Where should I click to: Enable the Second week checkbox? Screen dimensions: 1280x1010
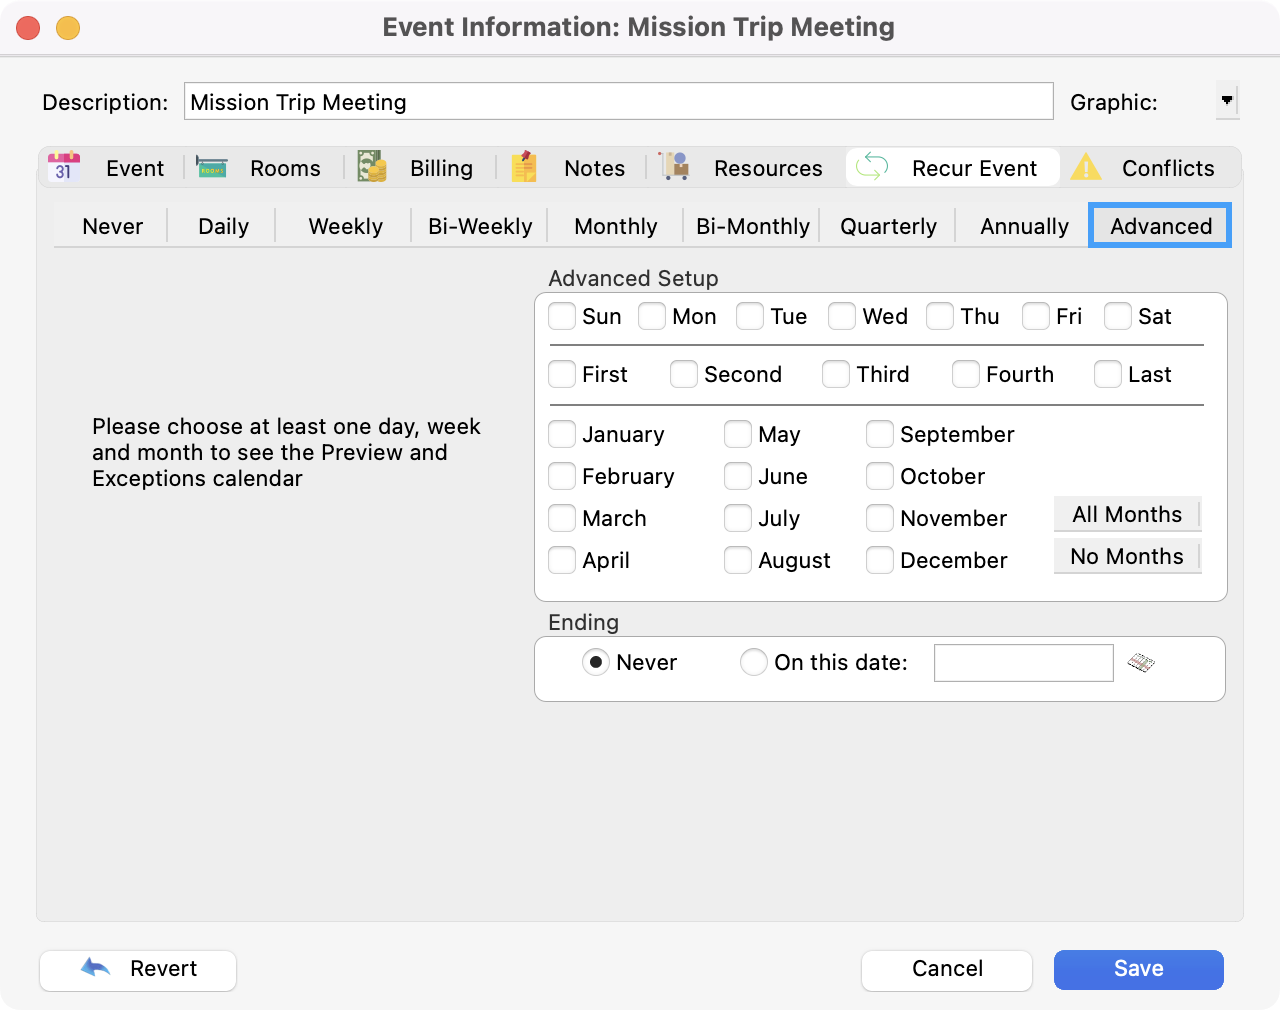(684, 375)
